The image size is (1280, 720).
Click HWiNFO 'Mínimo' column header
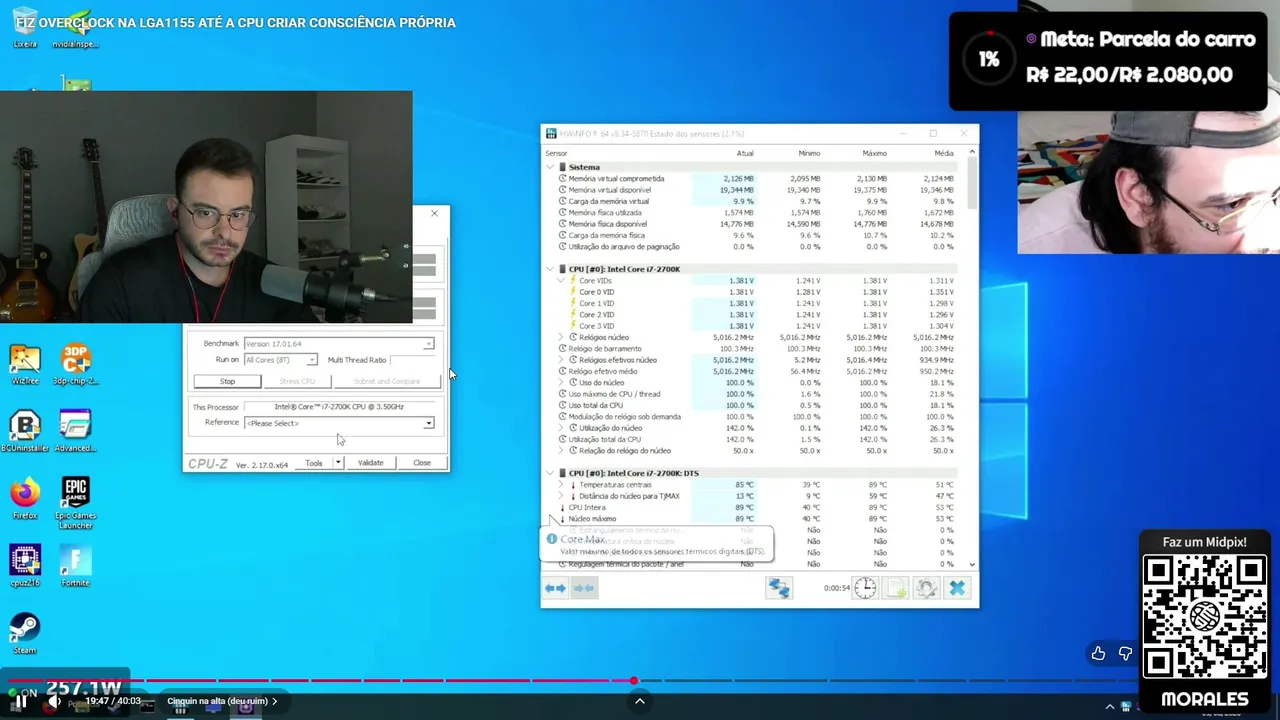(809, 153)
